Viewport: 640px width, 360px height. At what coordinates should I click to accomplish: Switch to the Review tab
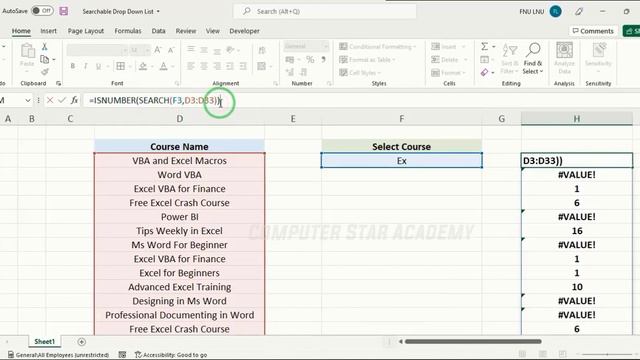(186, 31)
